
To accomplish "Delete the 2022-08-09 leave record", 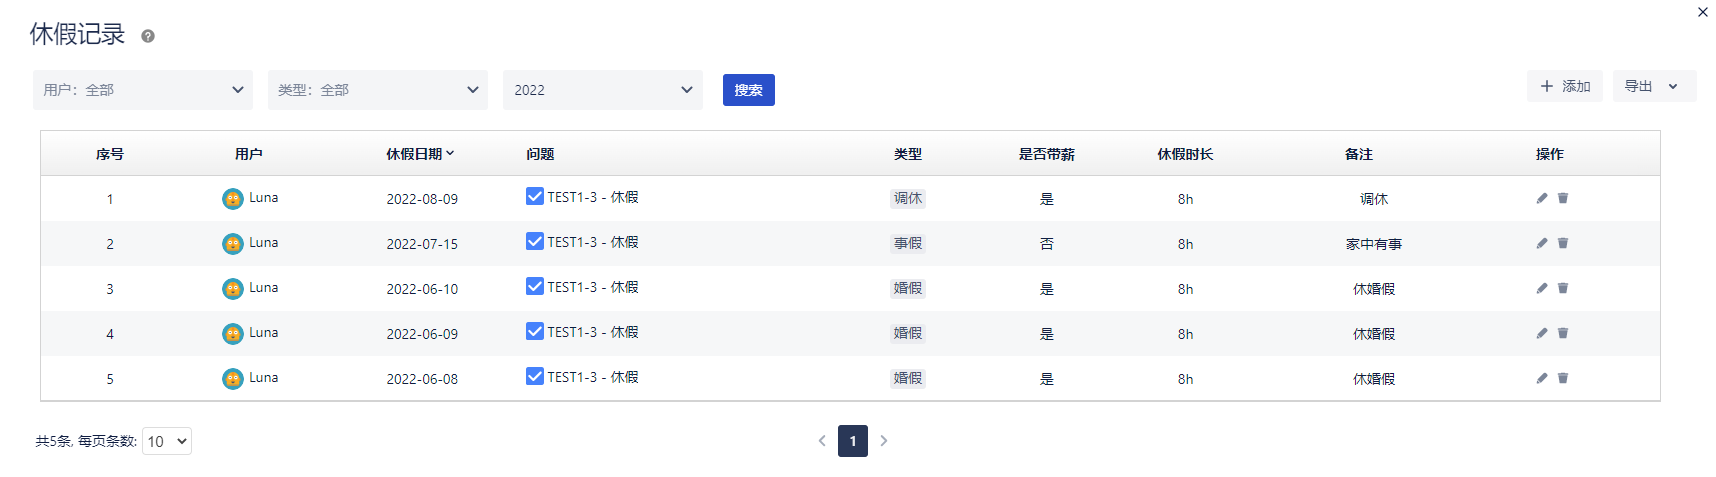I will point(1563,198).
